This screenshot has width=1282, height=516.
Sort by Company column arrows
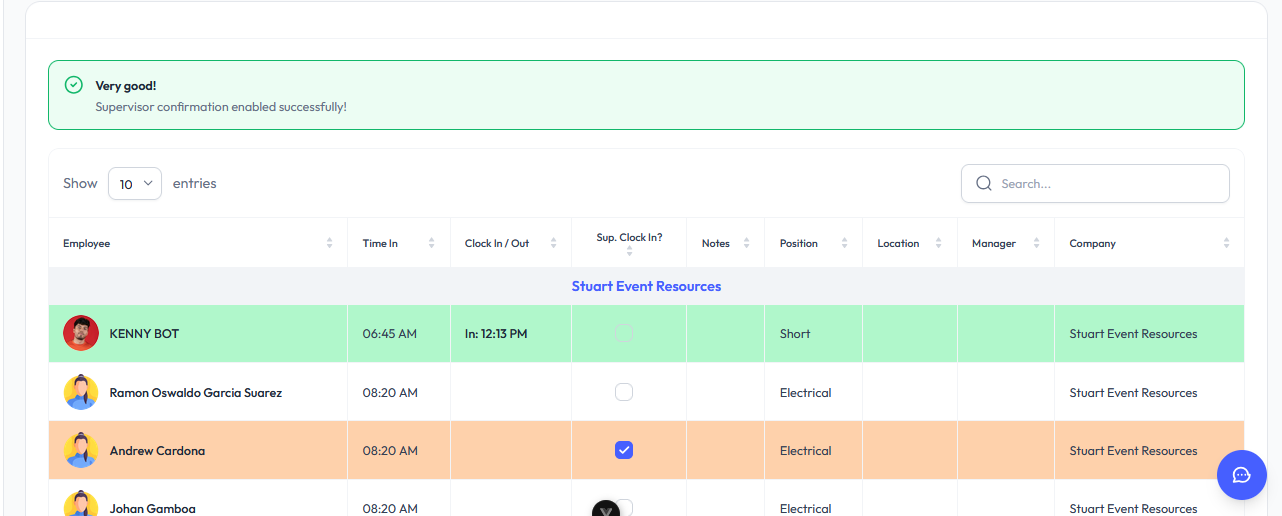pos(1226,243)
